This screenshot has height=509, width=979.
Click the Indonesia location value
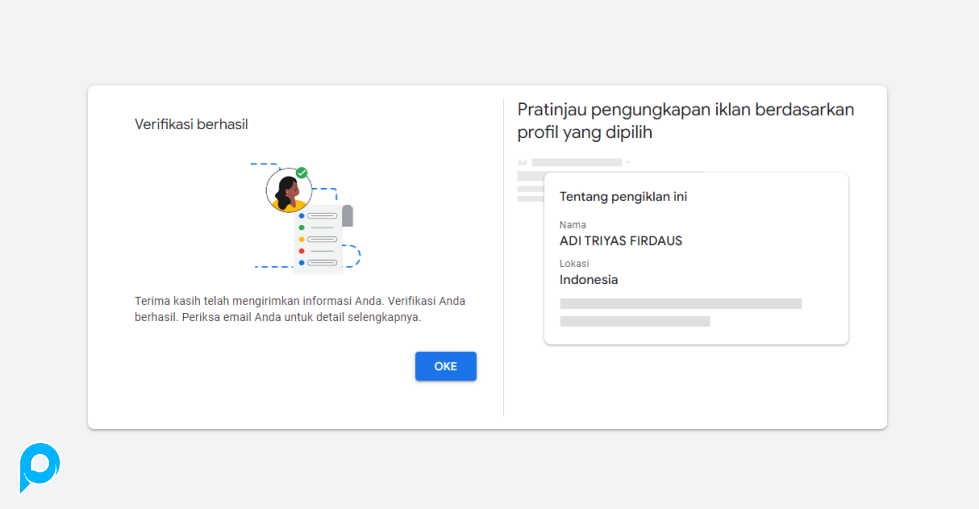click(x=588, y=280)
